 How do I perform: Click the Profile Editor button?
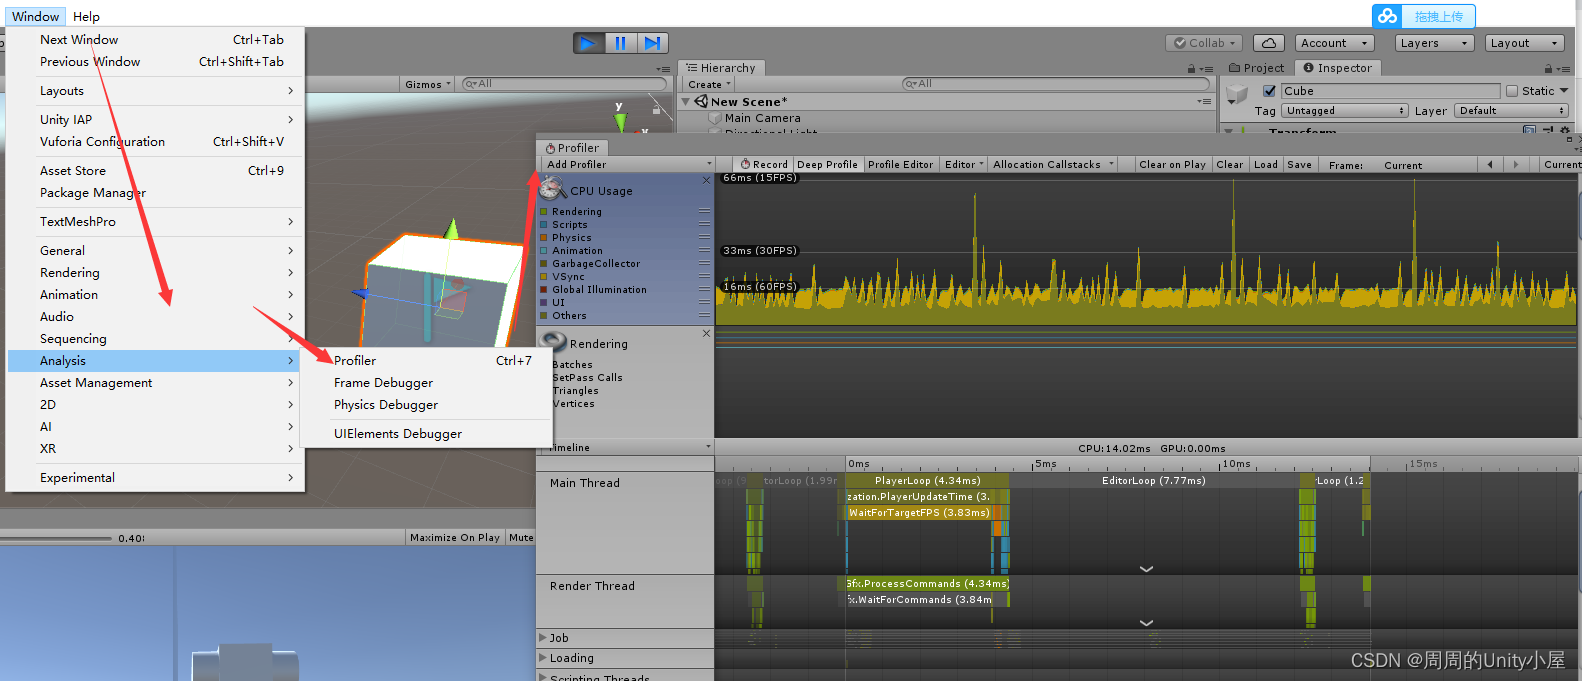pyautogui.click(x=901, y=164)
